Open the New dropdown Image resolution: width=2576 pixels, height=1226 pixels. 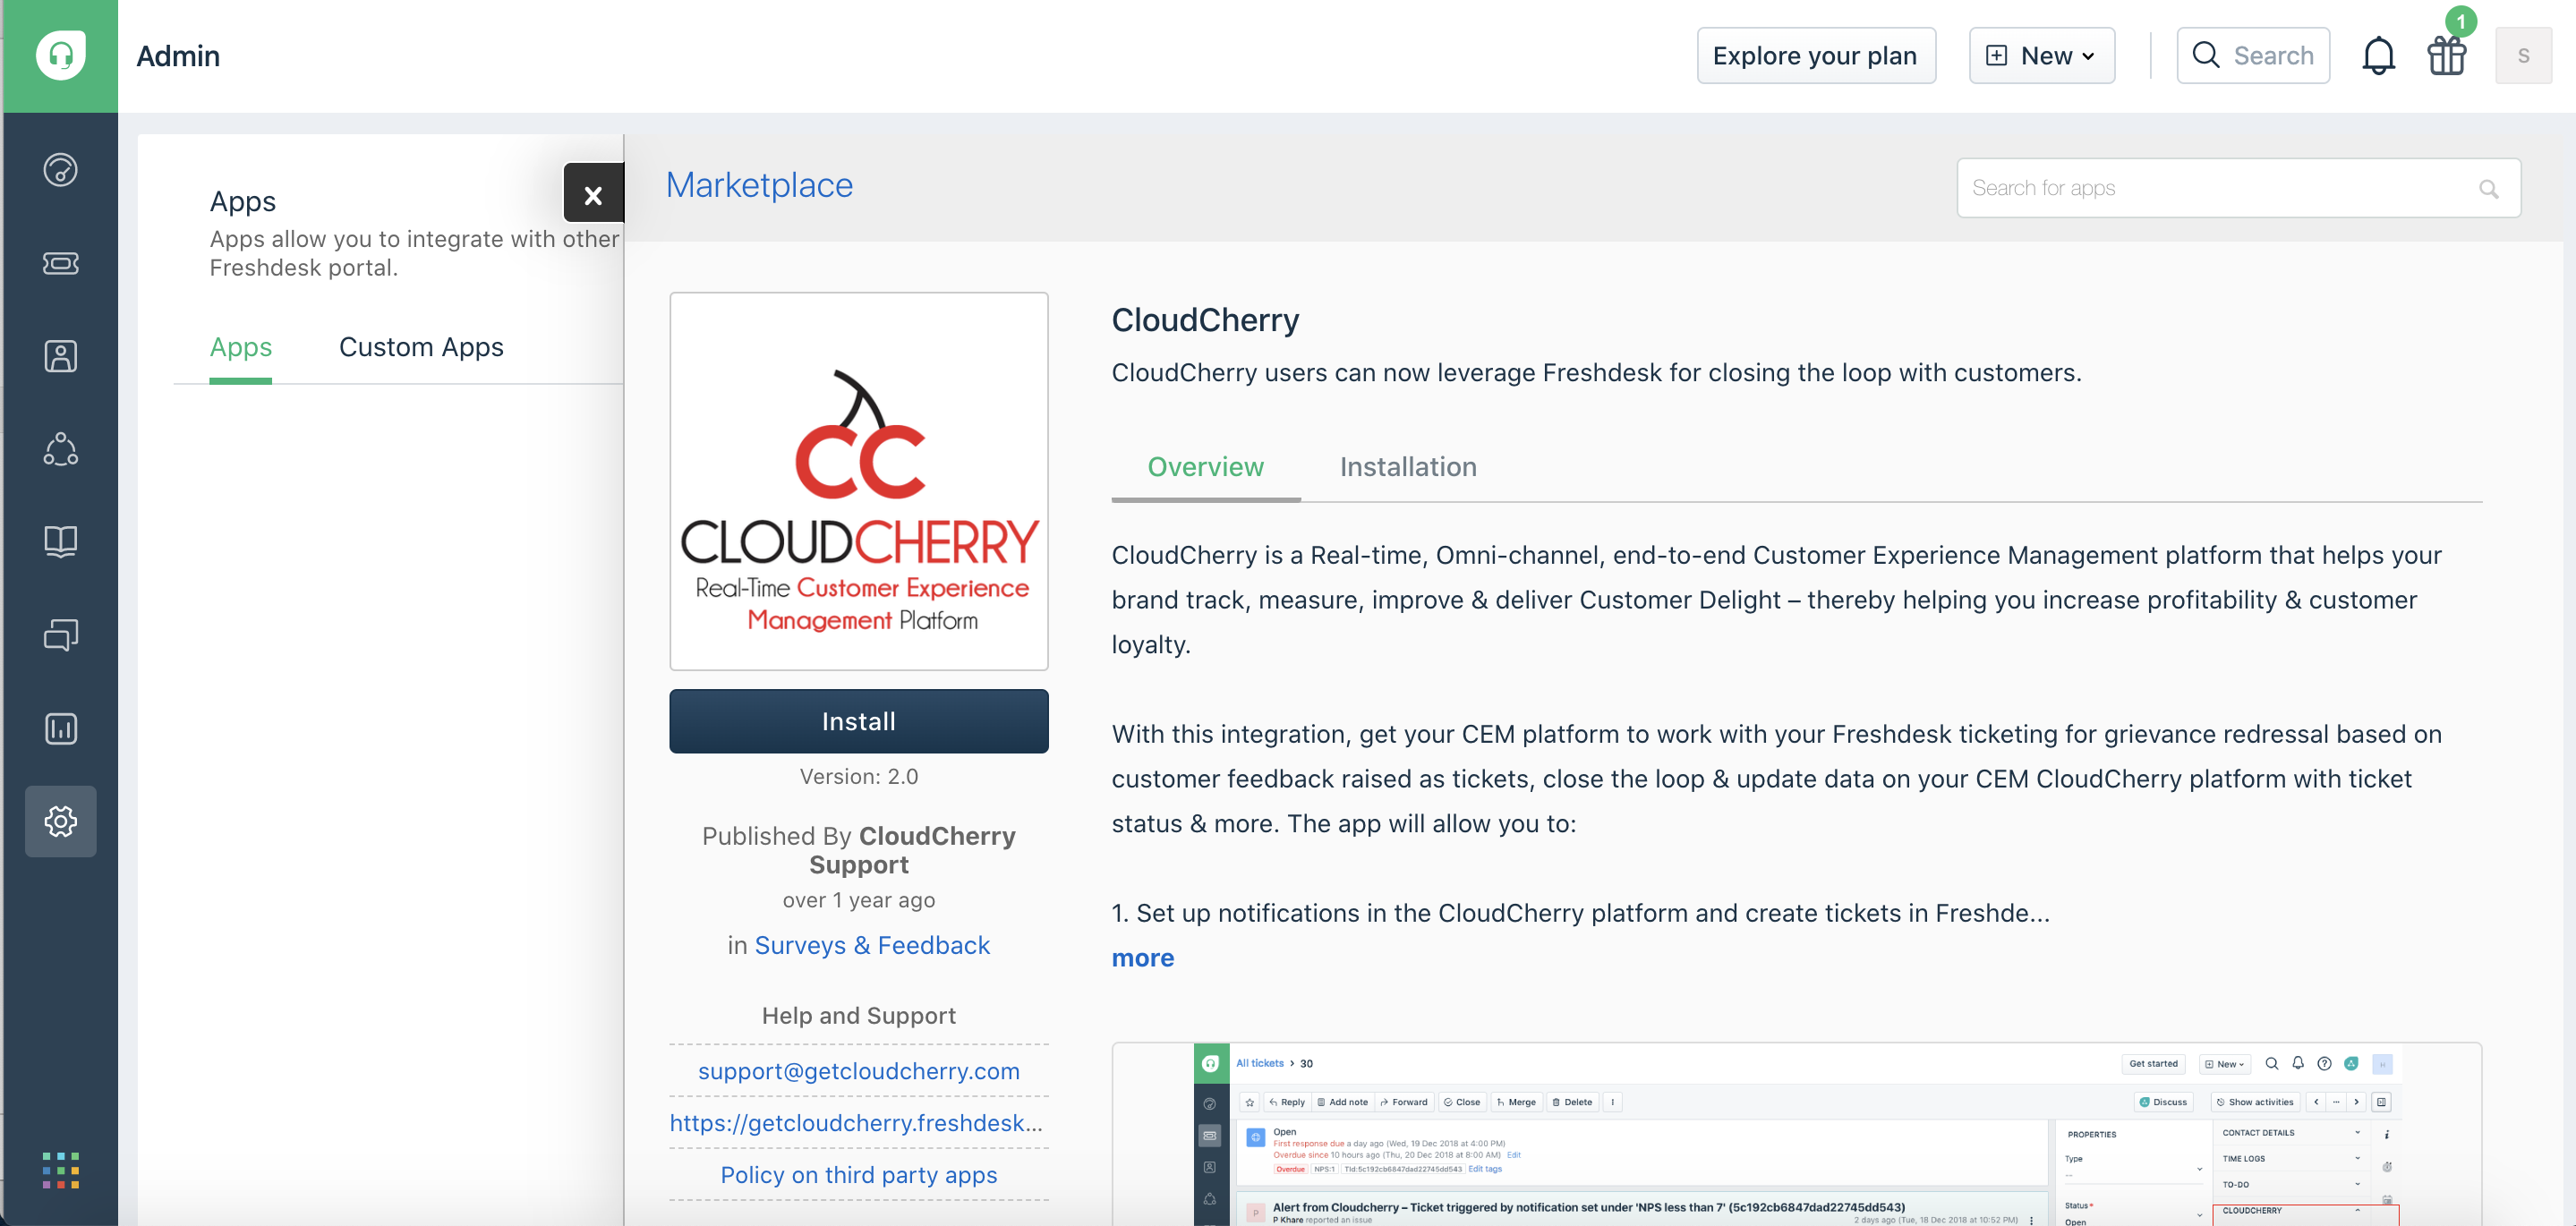[2041, 55]
